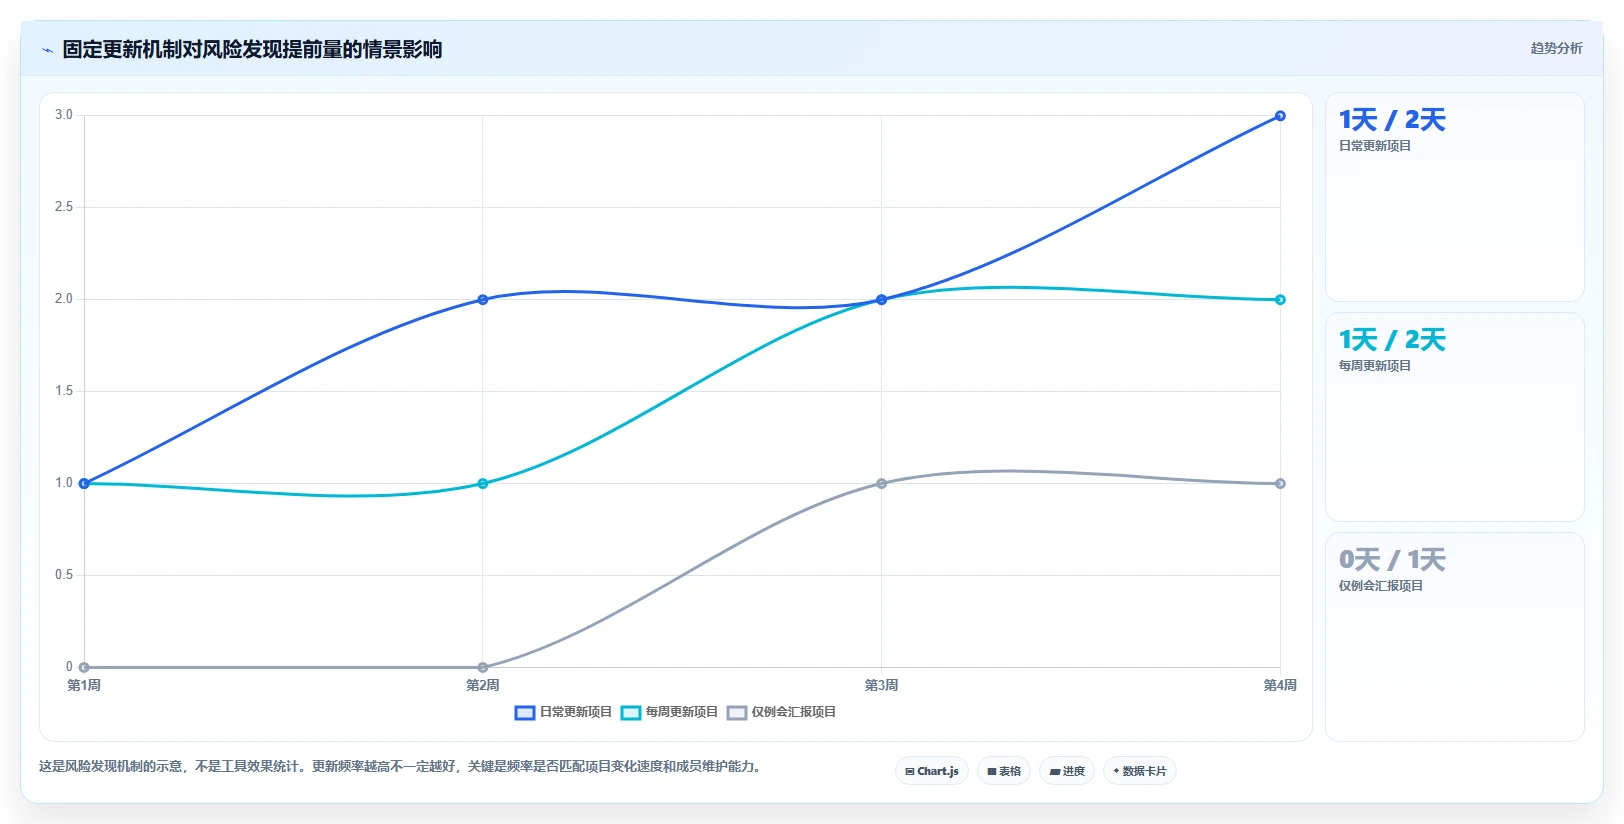Click the 3.0 y-axis label
Screen dimensions: 1624x824
pos(64,115)
